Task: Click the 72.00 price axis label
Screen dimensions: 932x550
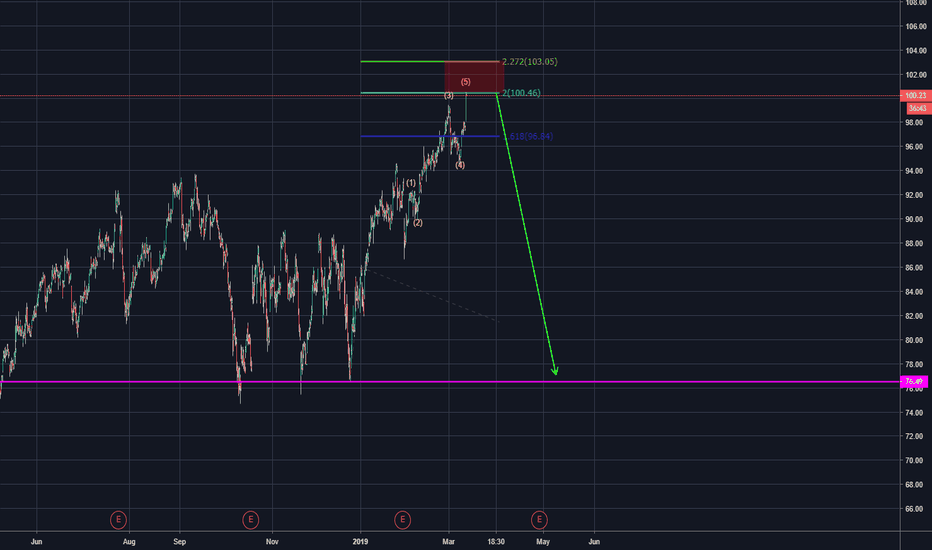Action: point(916,436)
